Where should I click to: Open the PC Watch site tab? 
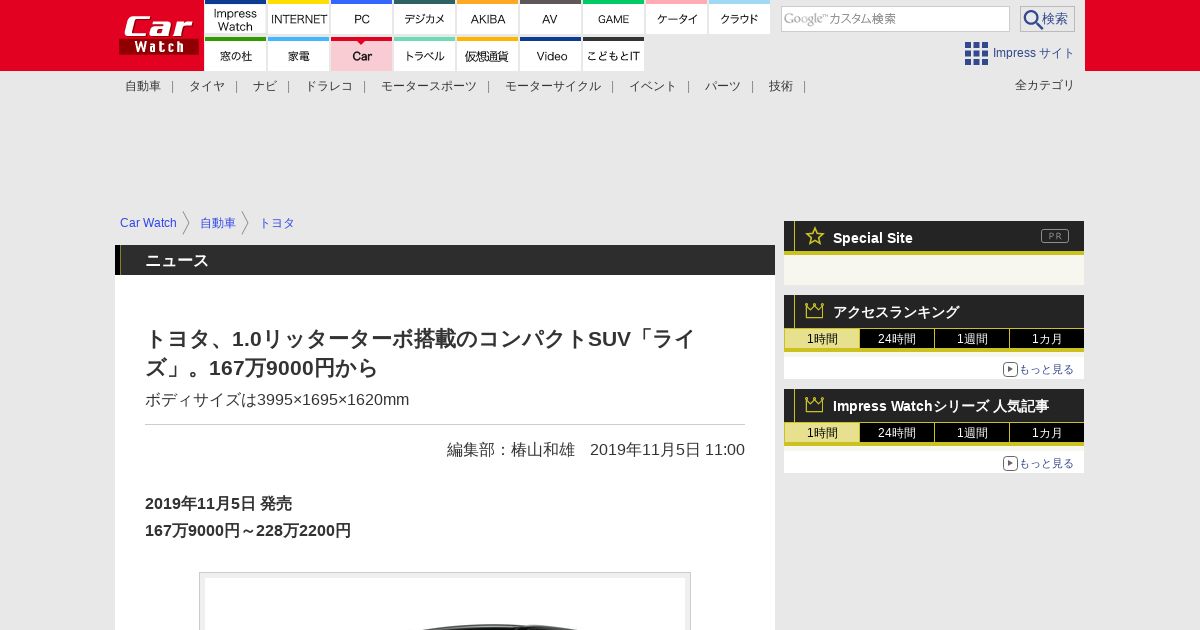tap(362, 18)
